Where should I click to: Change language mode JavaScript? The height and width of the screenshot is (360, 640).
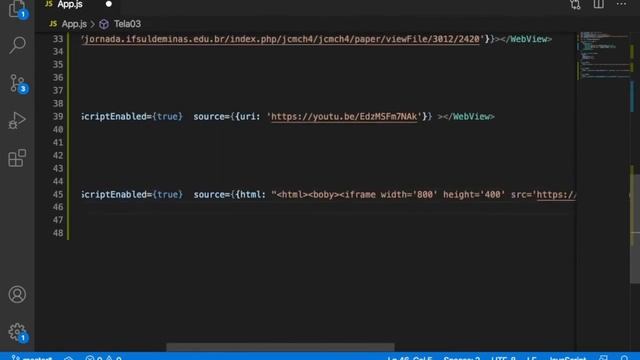pyautogui.click(x=568, y=358)
